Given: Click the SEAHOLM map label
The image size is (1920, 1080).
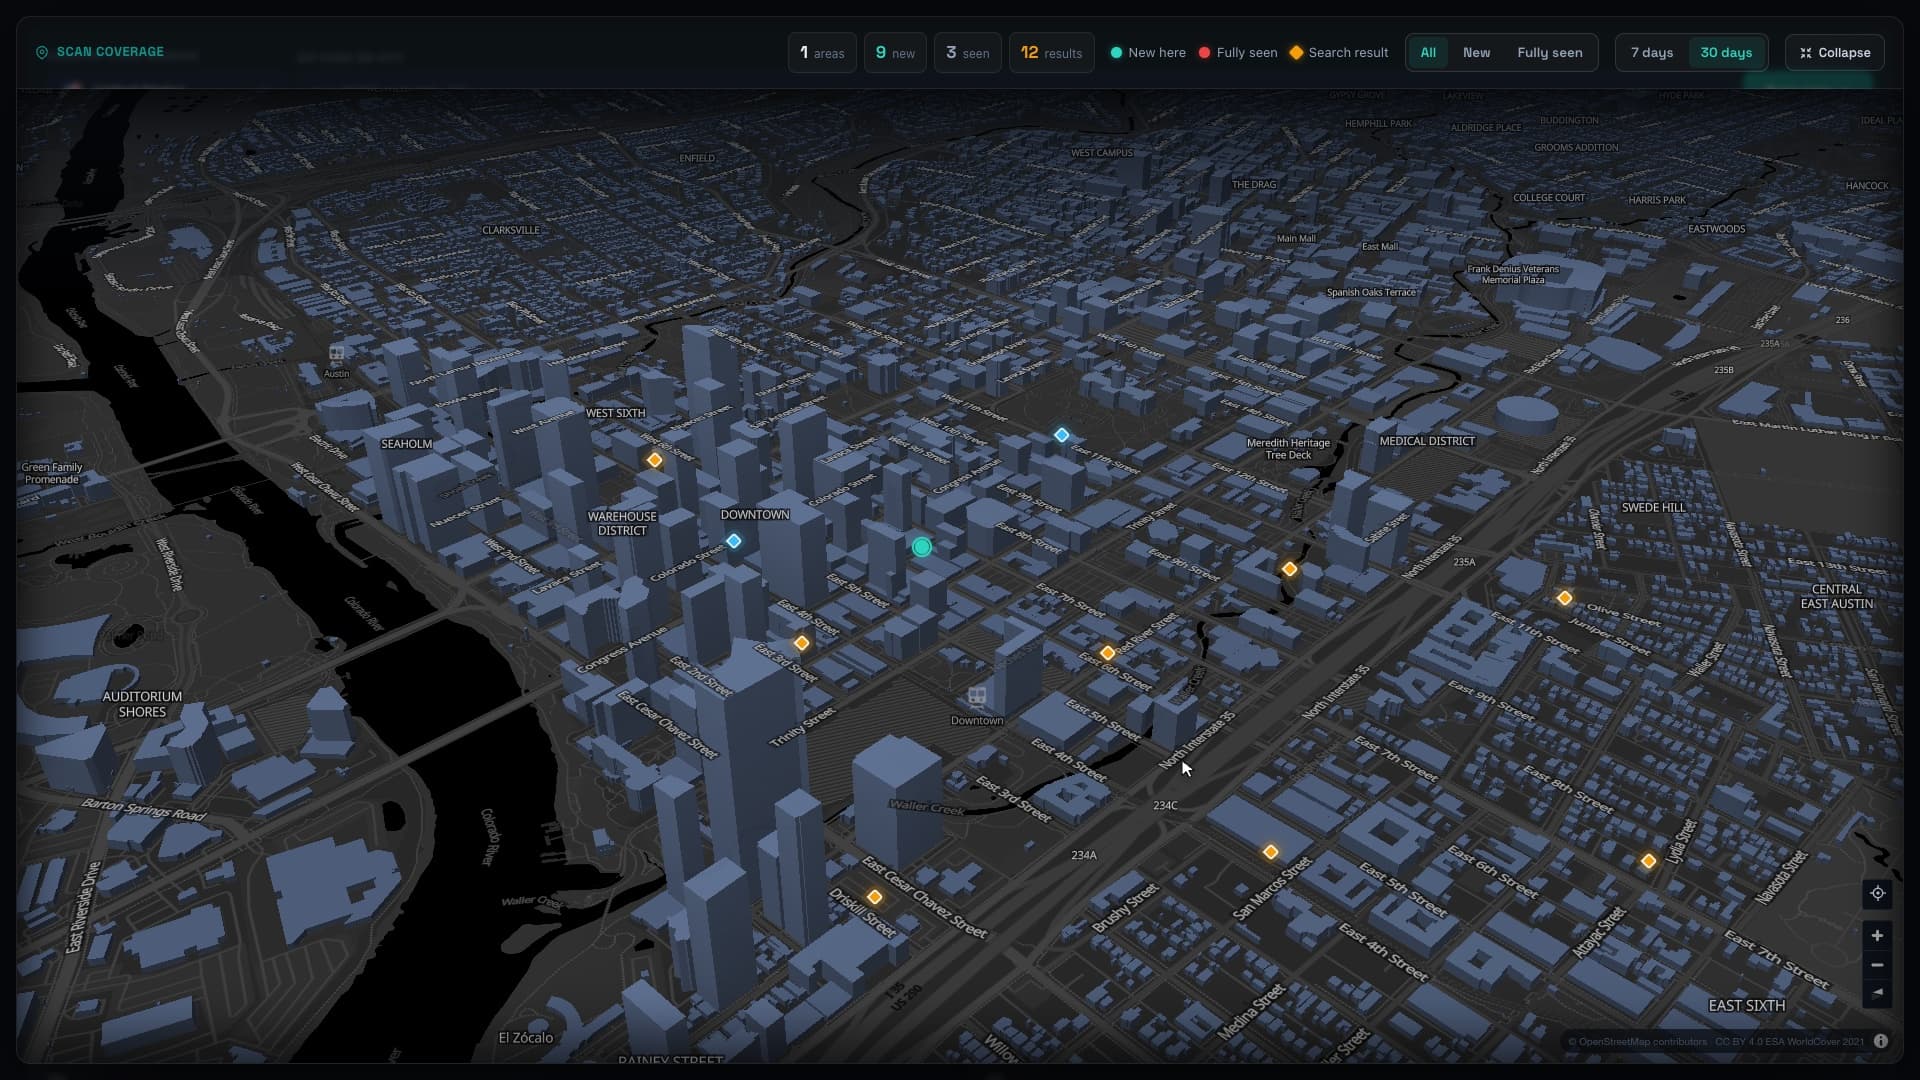Looking at the screenshot, I should [407, 444].
